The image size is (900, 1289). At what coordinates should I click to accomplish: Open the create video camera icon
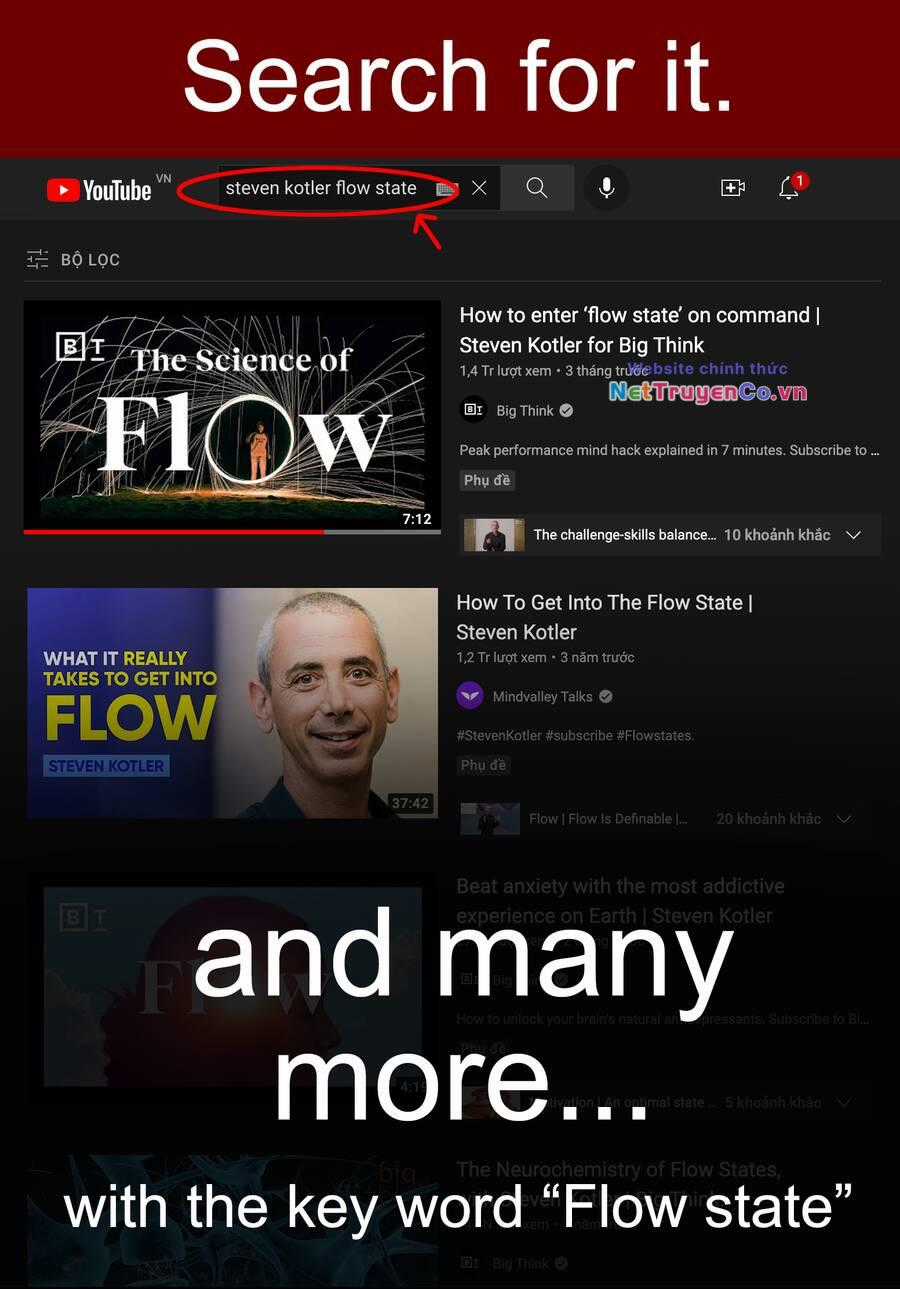(x=733, y=188)
